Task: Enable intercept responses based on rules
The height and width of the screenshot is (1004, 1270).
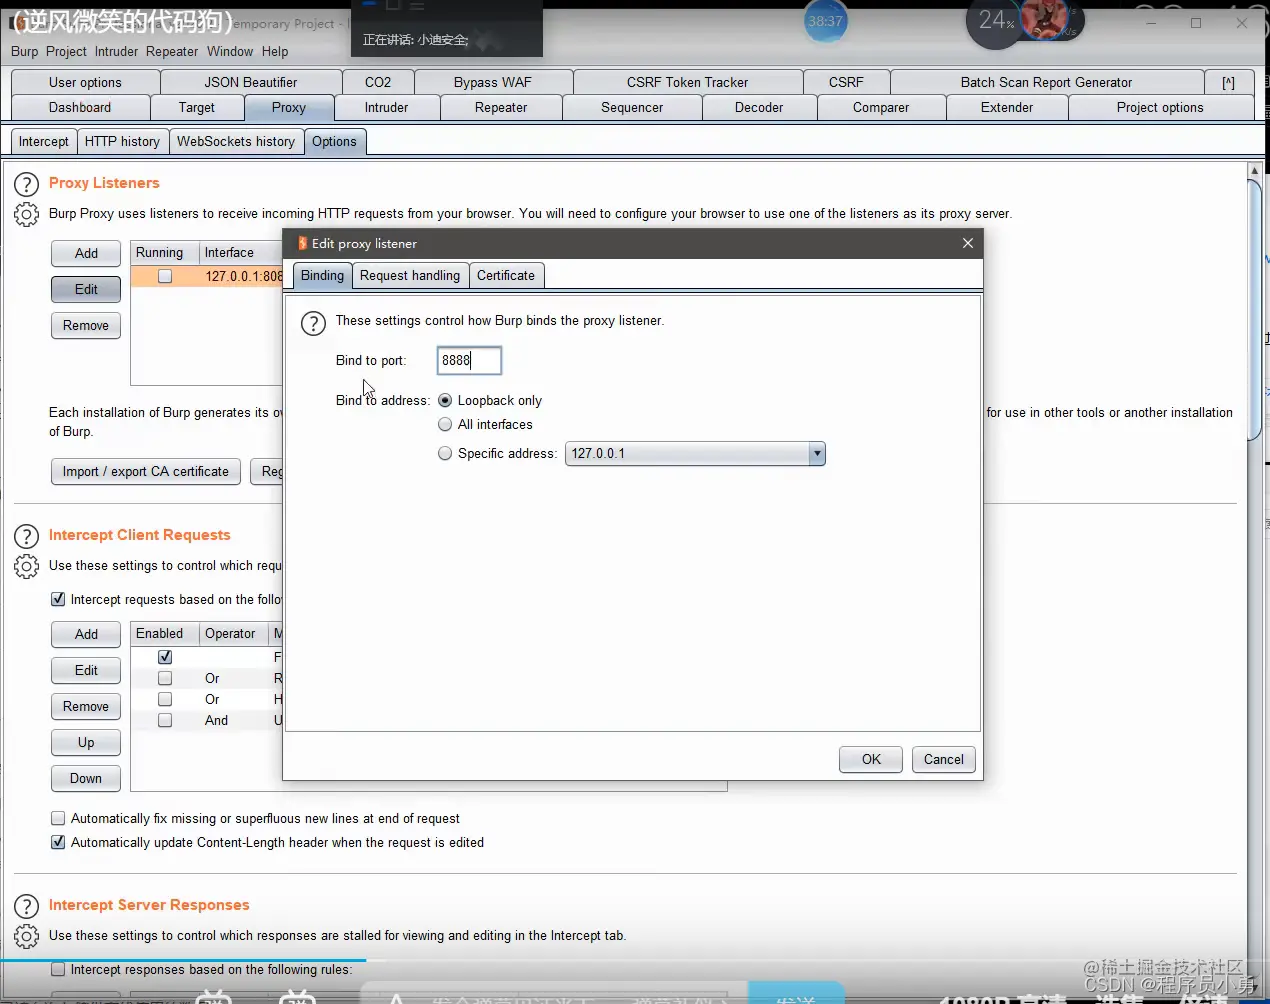Action: [58, 969]
